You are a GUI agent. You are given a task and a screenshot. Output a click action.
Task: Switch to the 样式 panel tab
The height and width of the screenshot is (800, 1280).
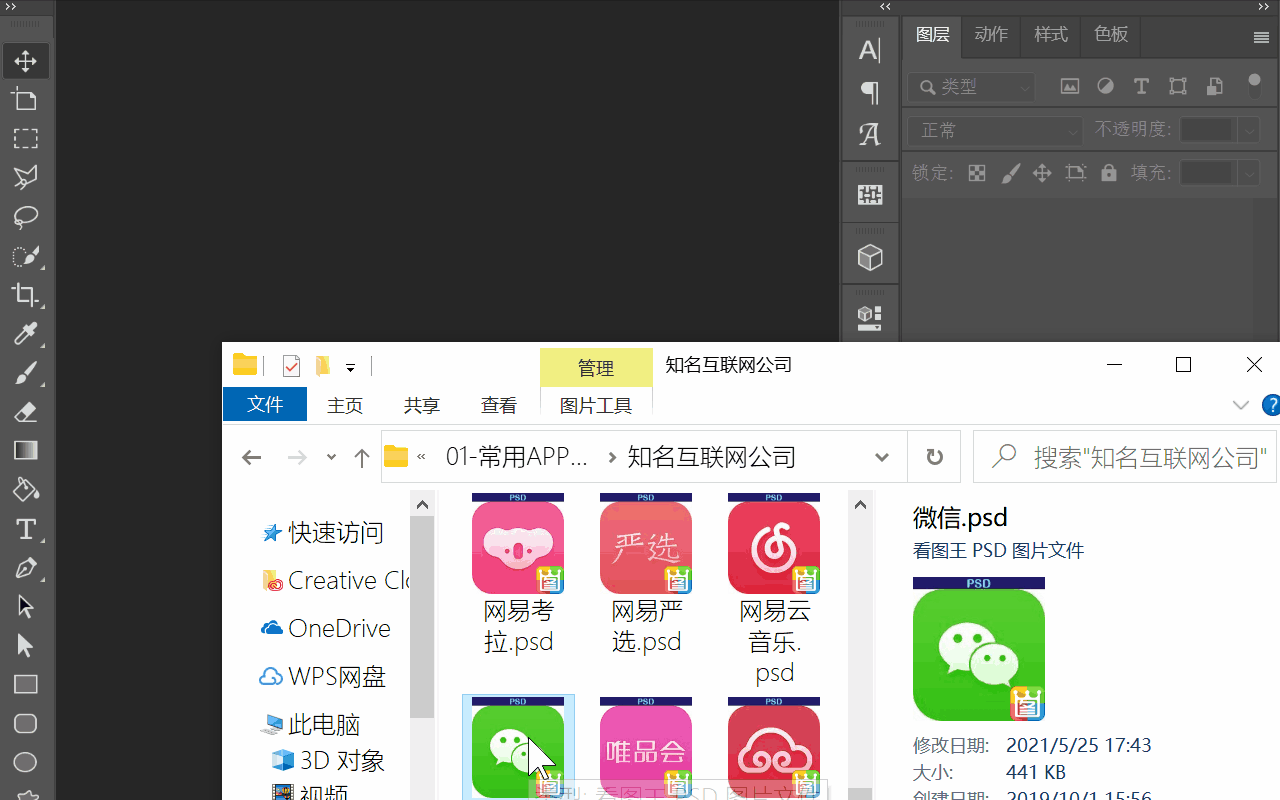pos(1051,35)
